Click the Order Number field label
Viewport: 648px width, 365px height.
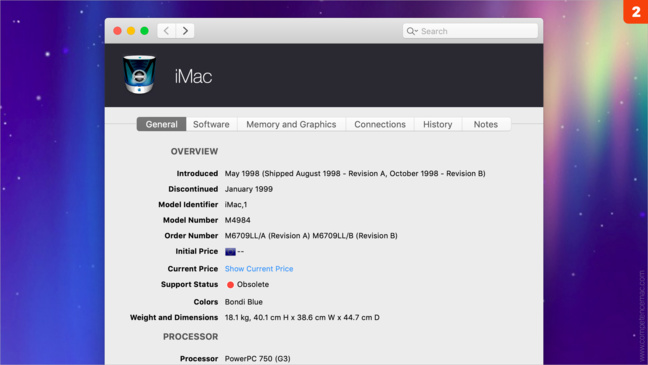(x=191, y=236)
